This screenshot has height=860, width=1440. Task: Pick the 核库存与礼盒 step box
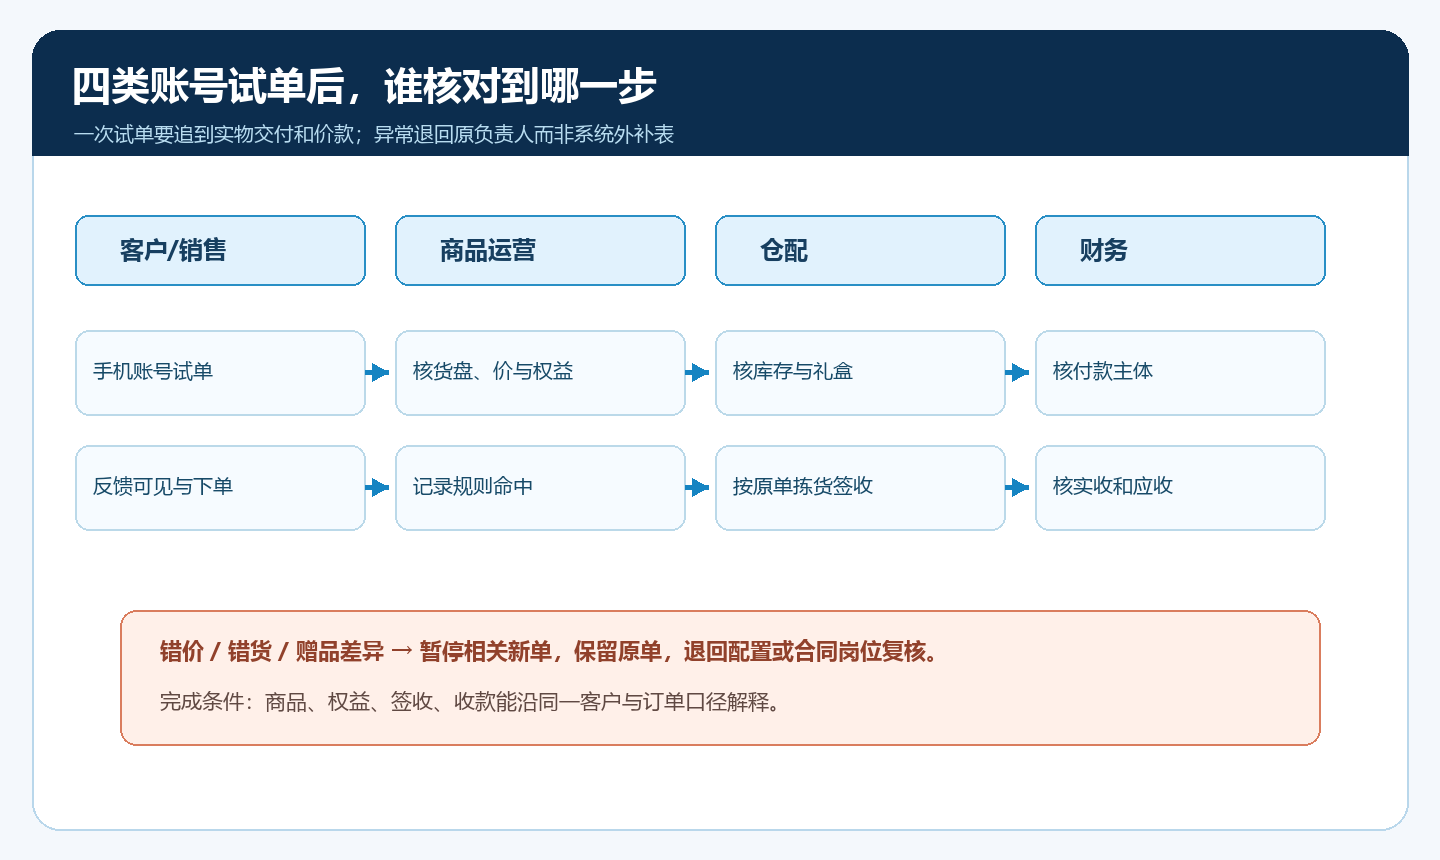pyautogui.click(x=860, y=373)
